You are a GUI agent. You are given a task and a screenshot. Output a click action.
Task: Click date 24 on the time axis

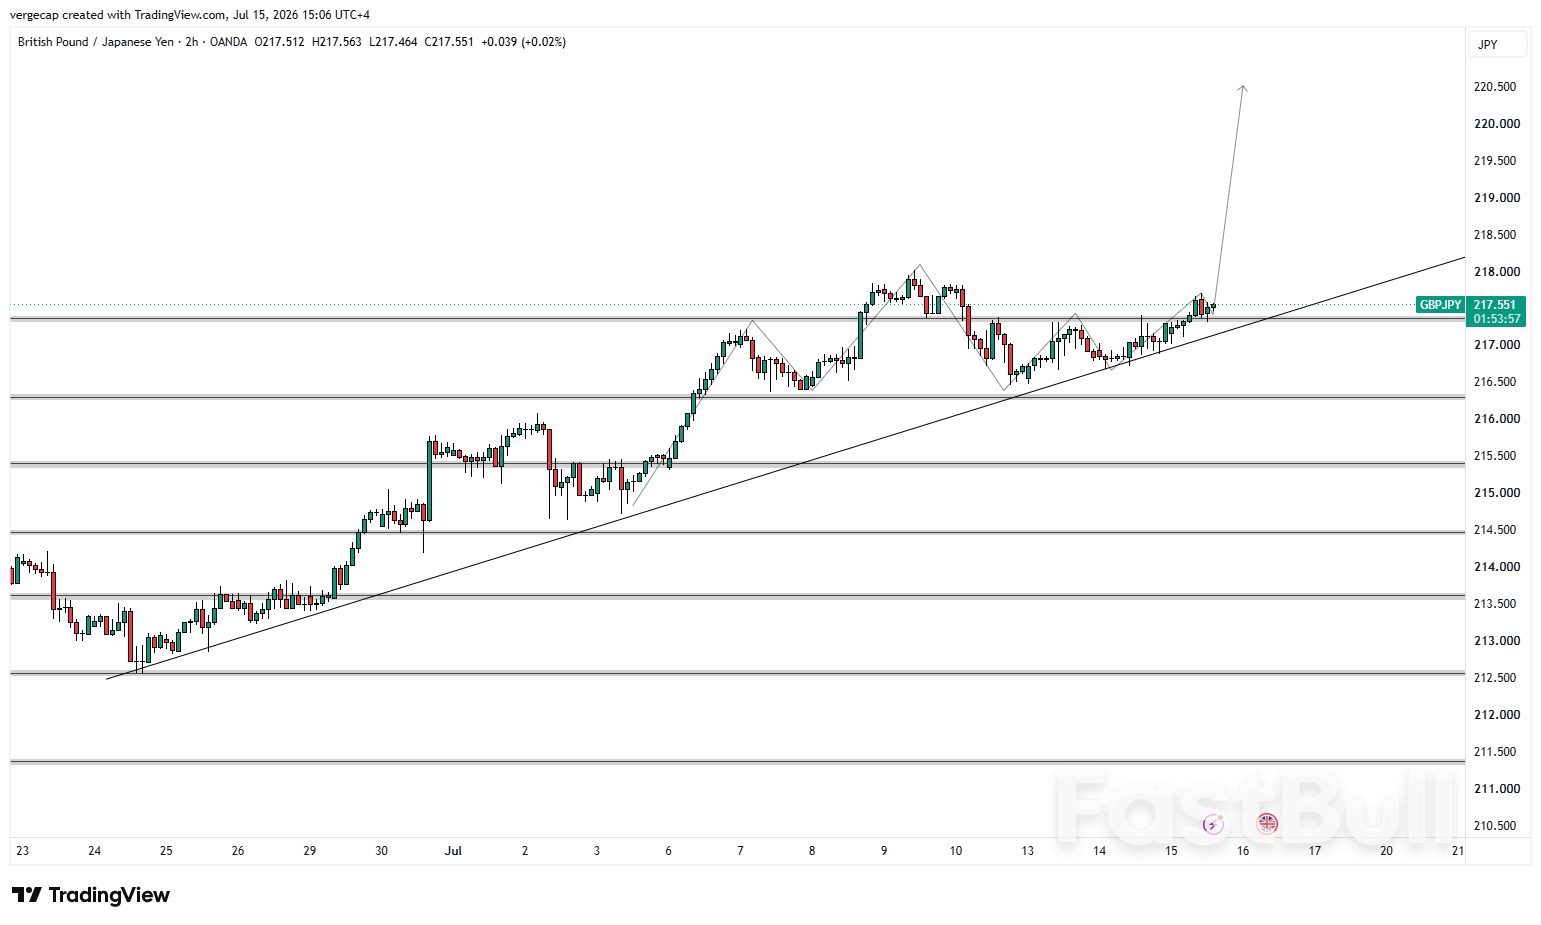[94, 851]
